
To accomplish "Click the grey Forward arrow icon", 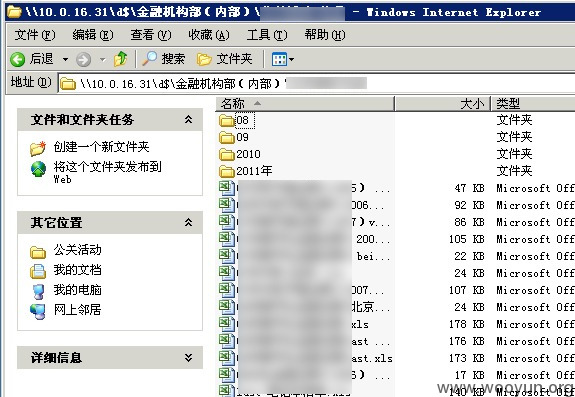I will (83, 59).
